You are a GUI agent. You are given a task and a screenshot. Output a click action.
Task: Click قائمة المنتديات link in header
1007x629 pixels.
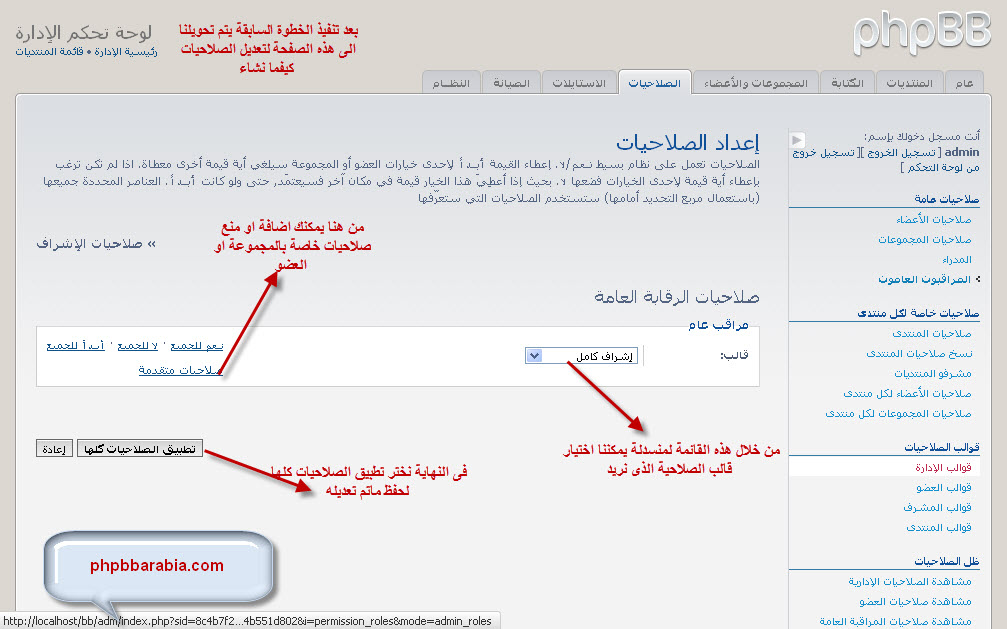pos(50,51)
